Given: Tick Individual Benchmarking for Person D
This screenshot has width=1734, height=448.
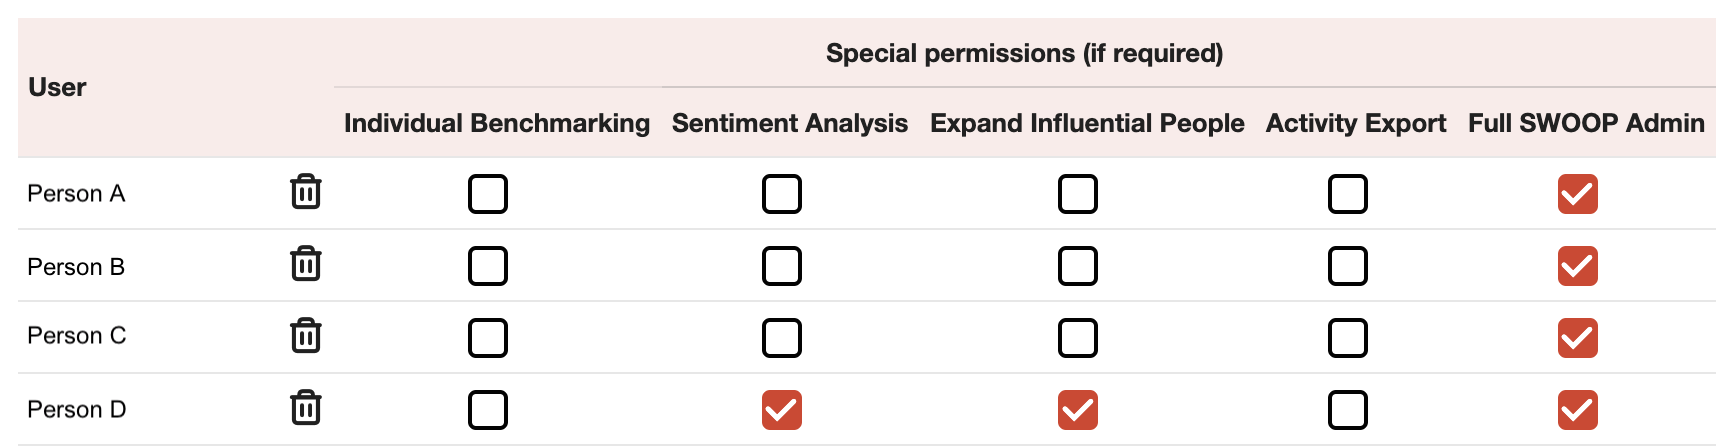Looking at the screenshot, I should pos(488,410).
